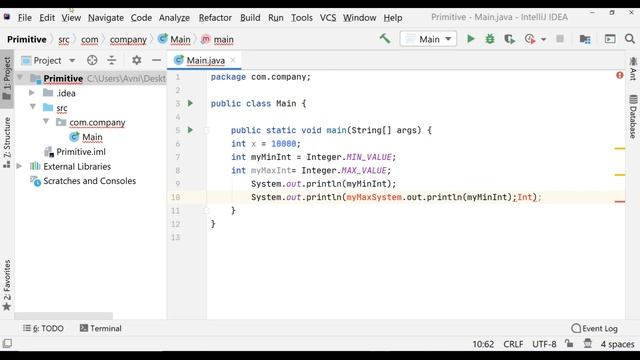Open the Refactor menu
The height and width of the screenshot is (360, 640).
[215, 18]
